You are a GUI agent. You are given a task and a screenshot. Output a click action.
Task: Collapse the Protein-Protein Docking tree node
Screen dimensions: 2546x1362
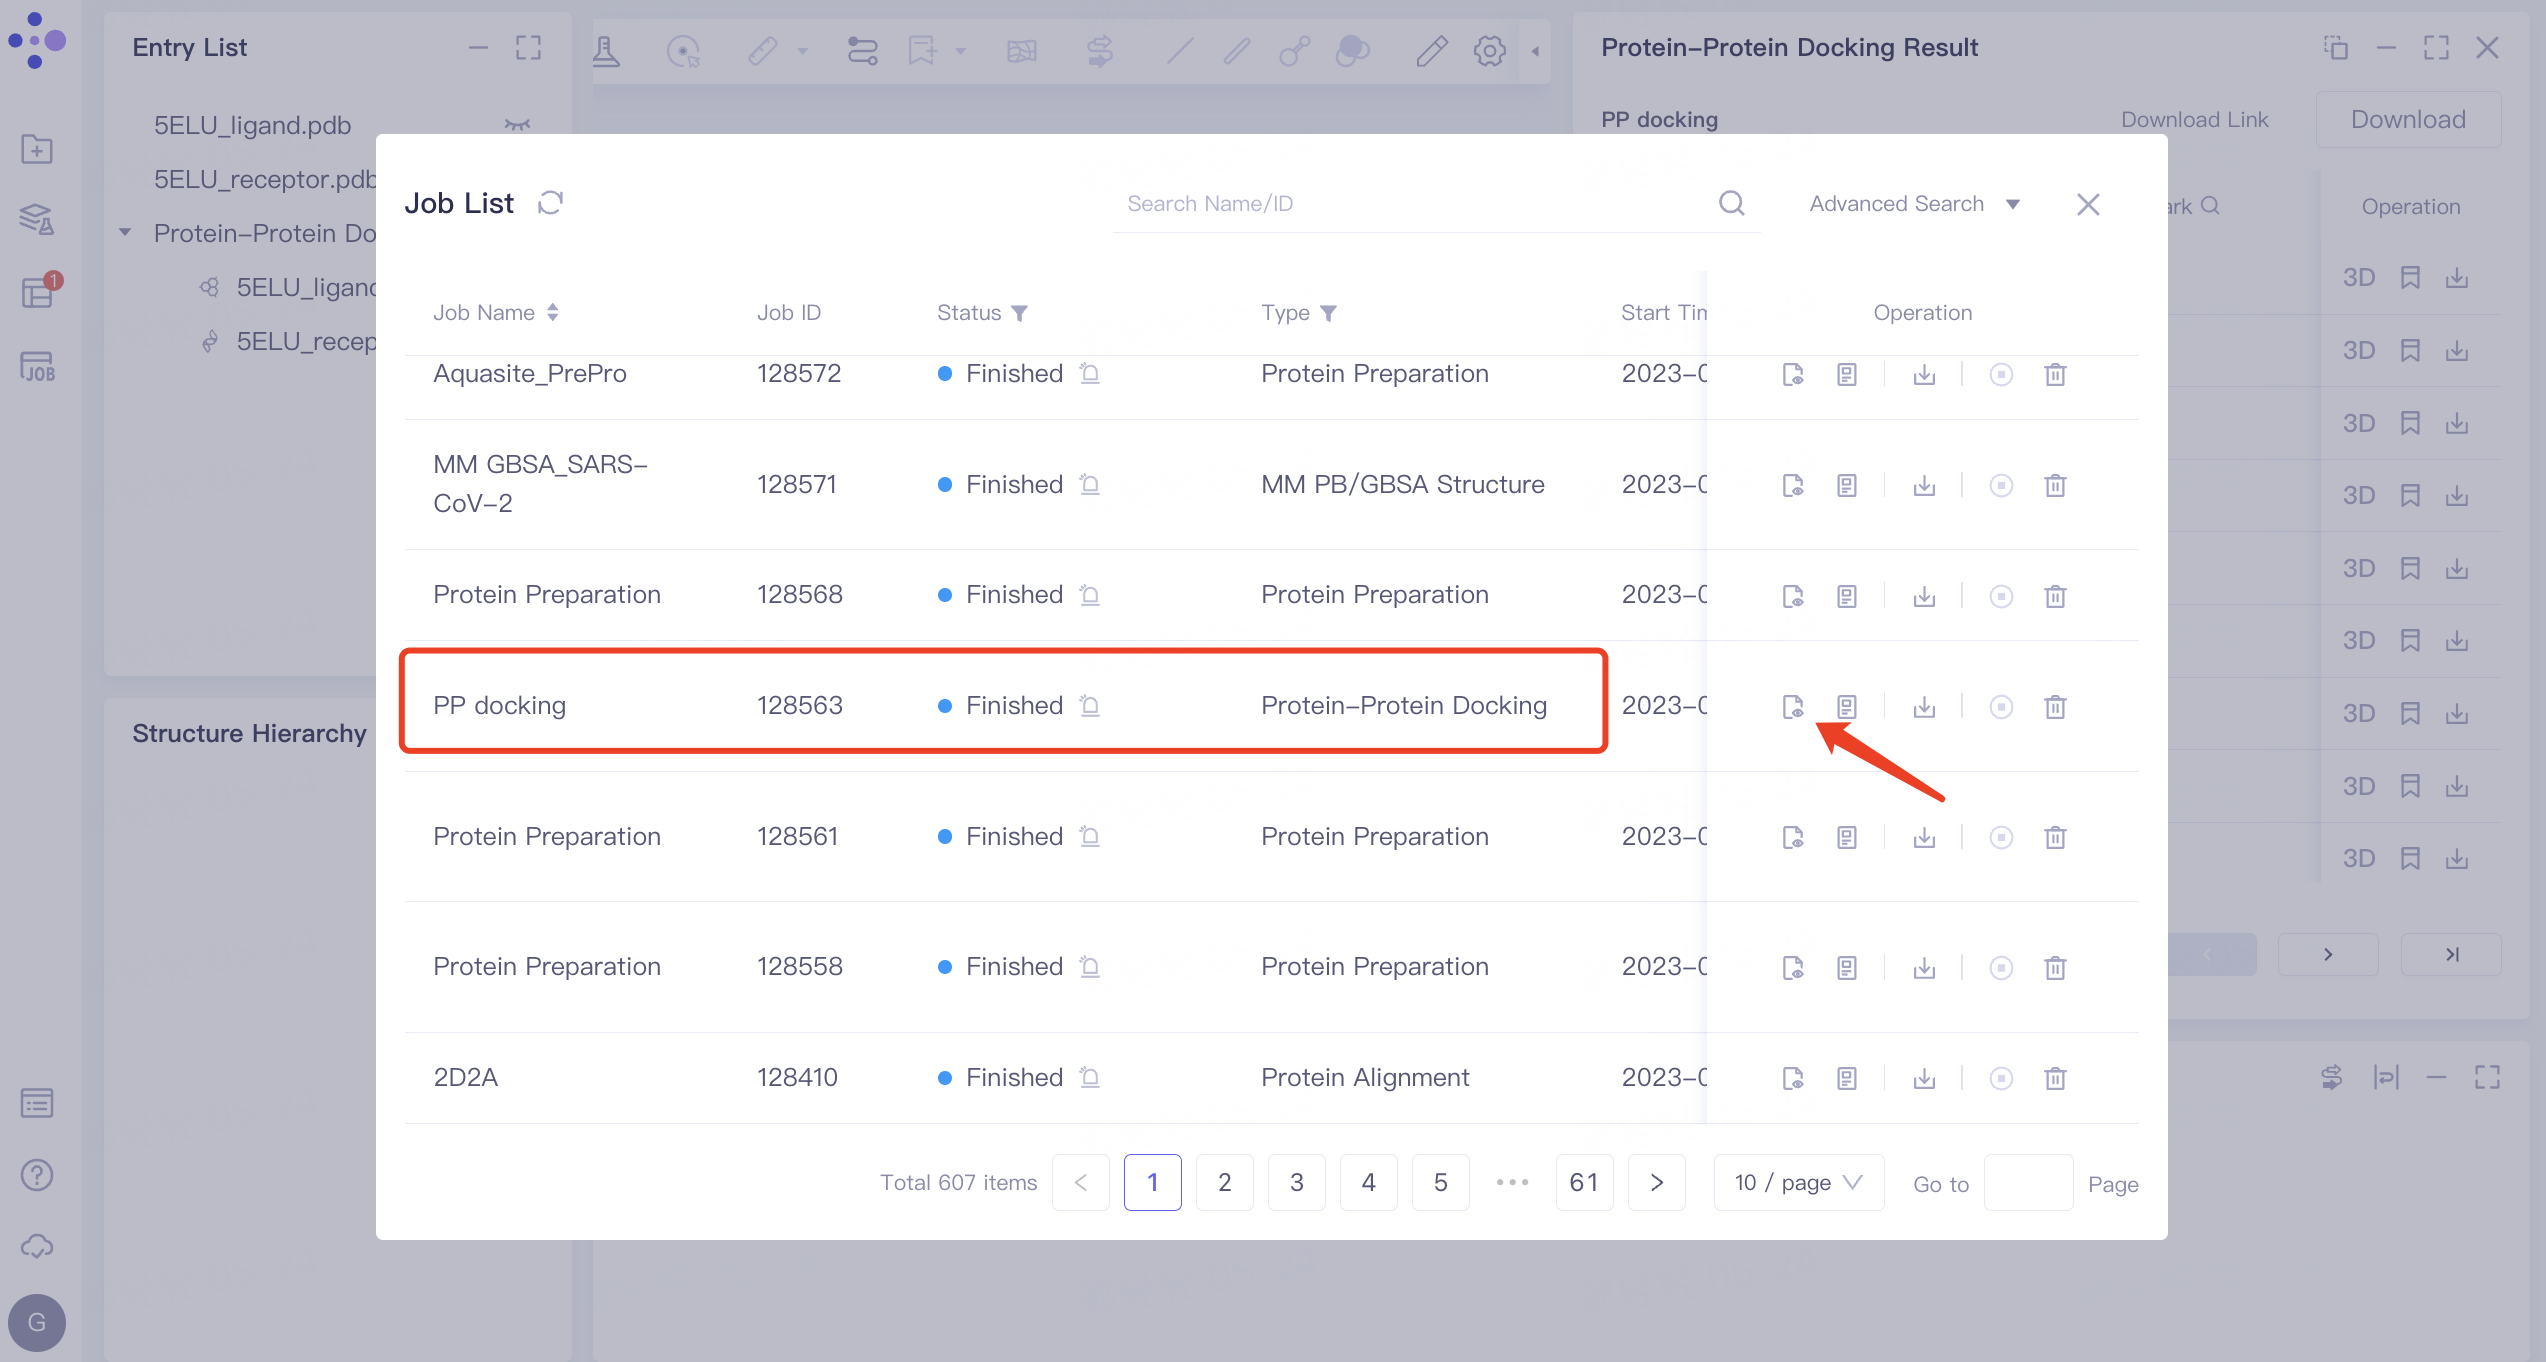tap(126, 233)
